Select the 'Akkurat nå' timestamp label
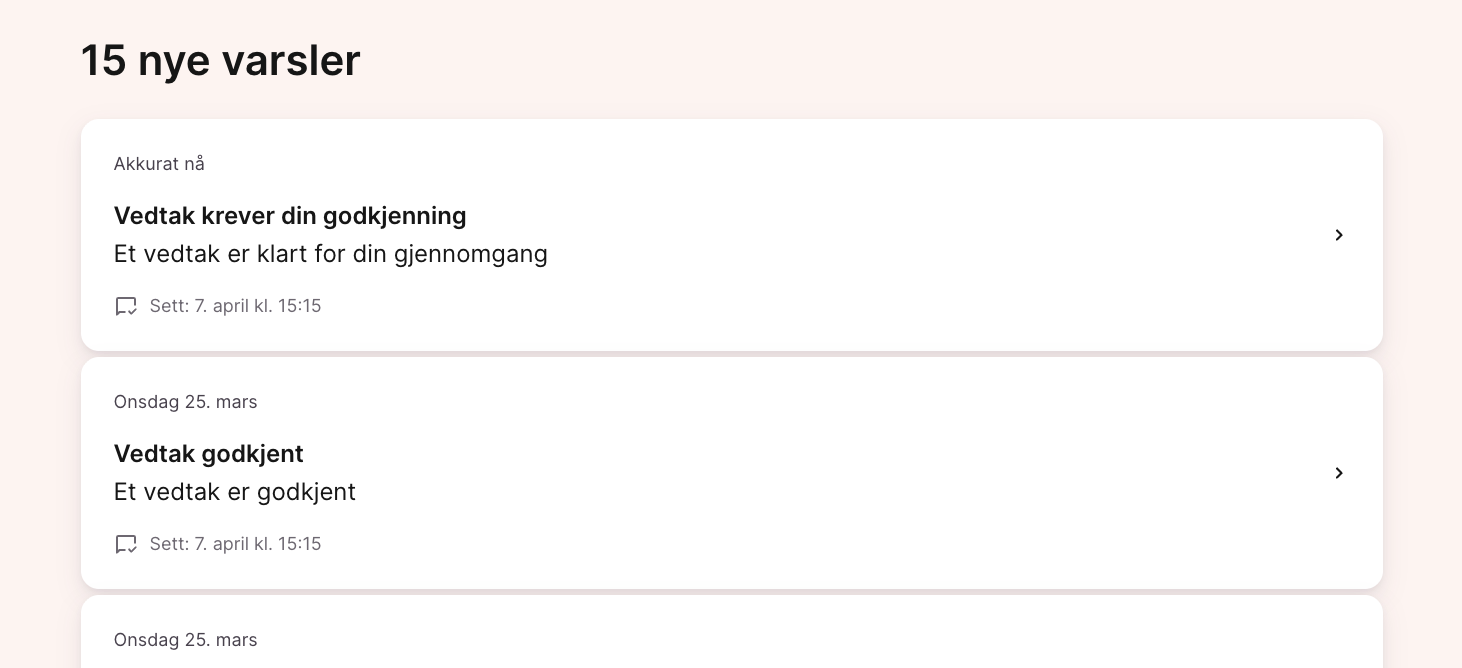The image size is (1462, 668). tap(159, 164)
